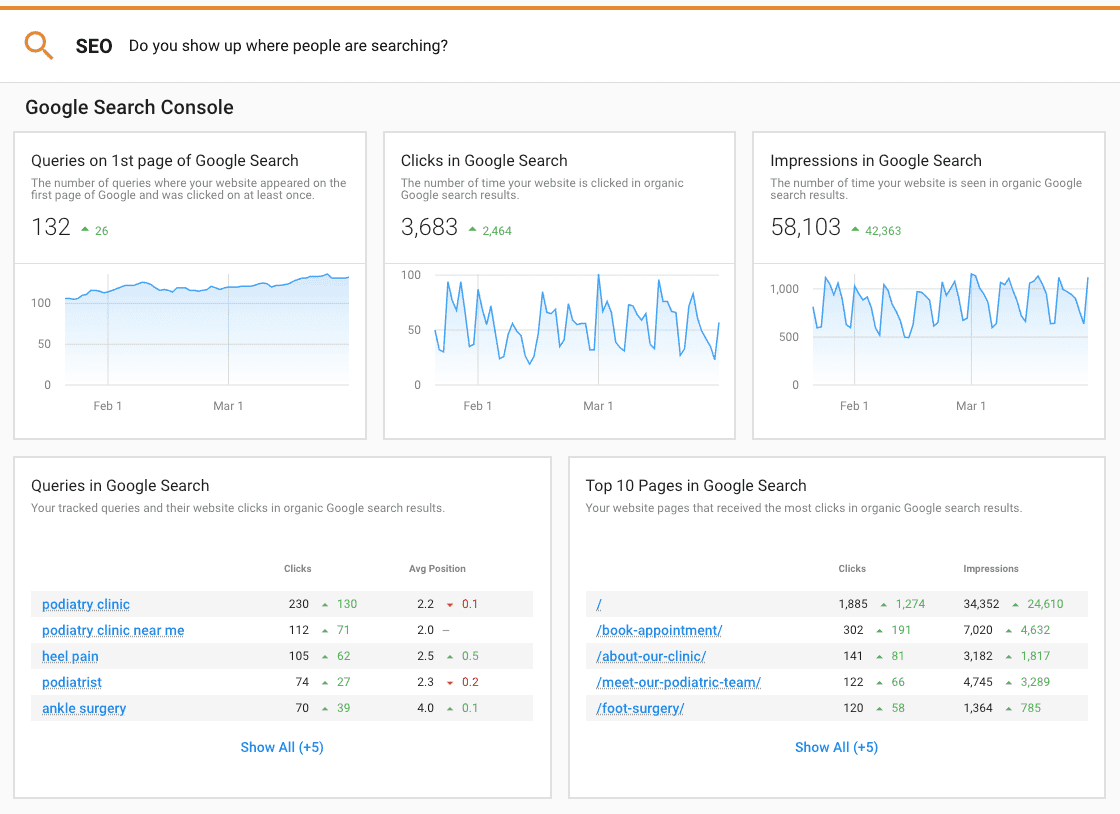Open the /meet-our-podiatric-team/ page link
Screen dimensions: 1120x814
[680, 682]
